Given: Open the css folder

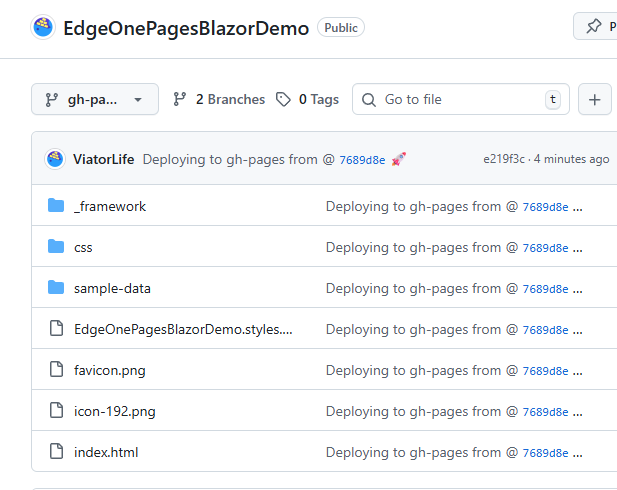Looking at the screenshot, I should click(83, 248).
